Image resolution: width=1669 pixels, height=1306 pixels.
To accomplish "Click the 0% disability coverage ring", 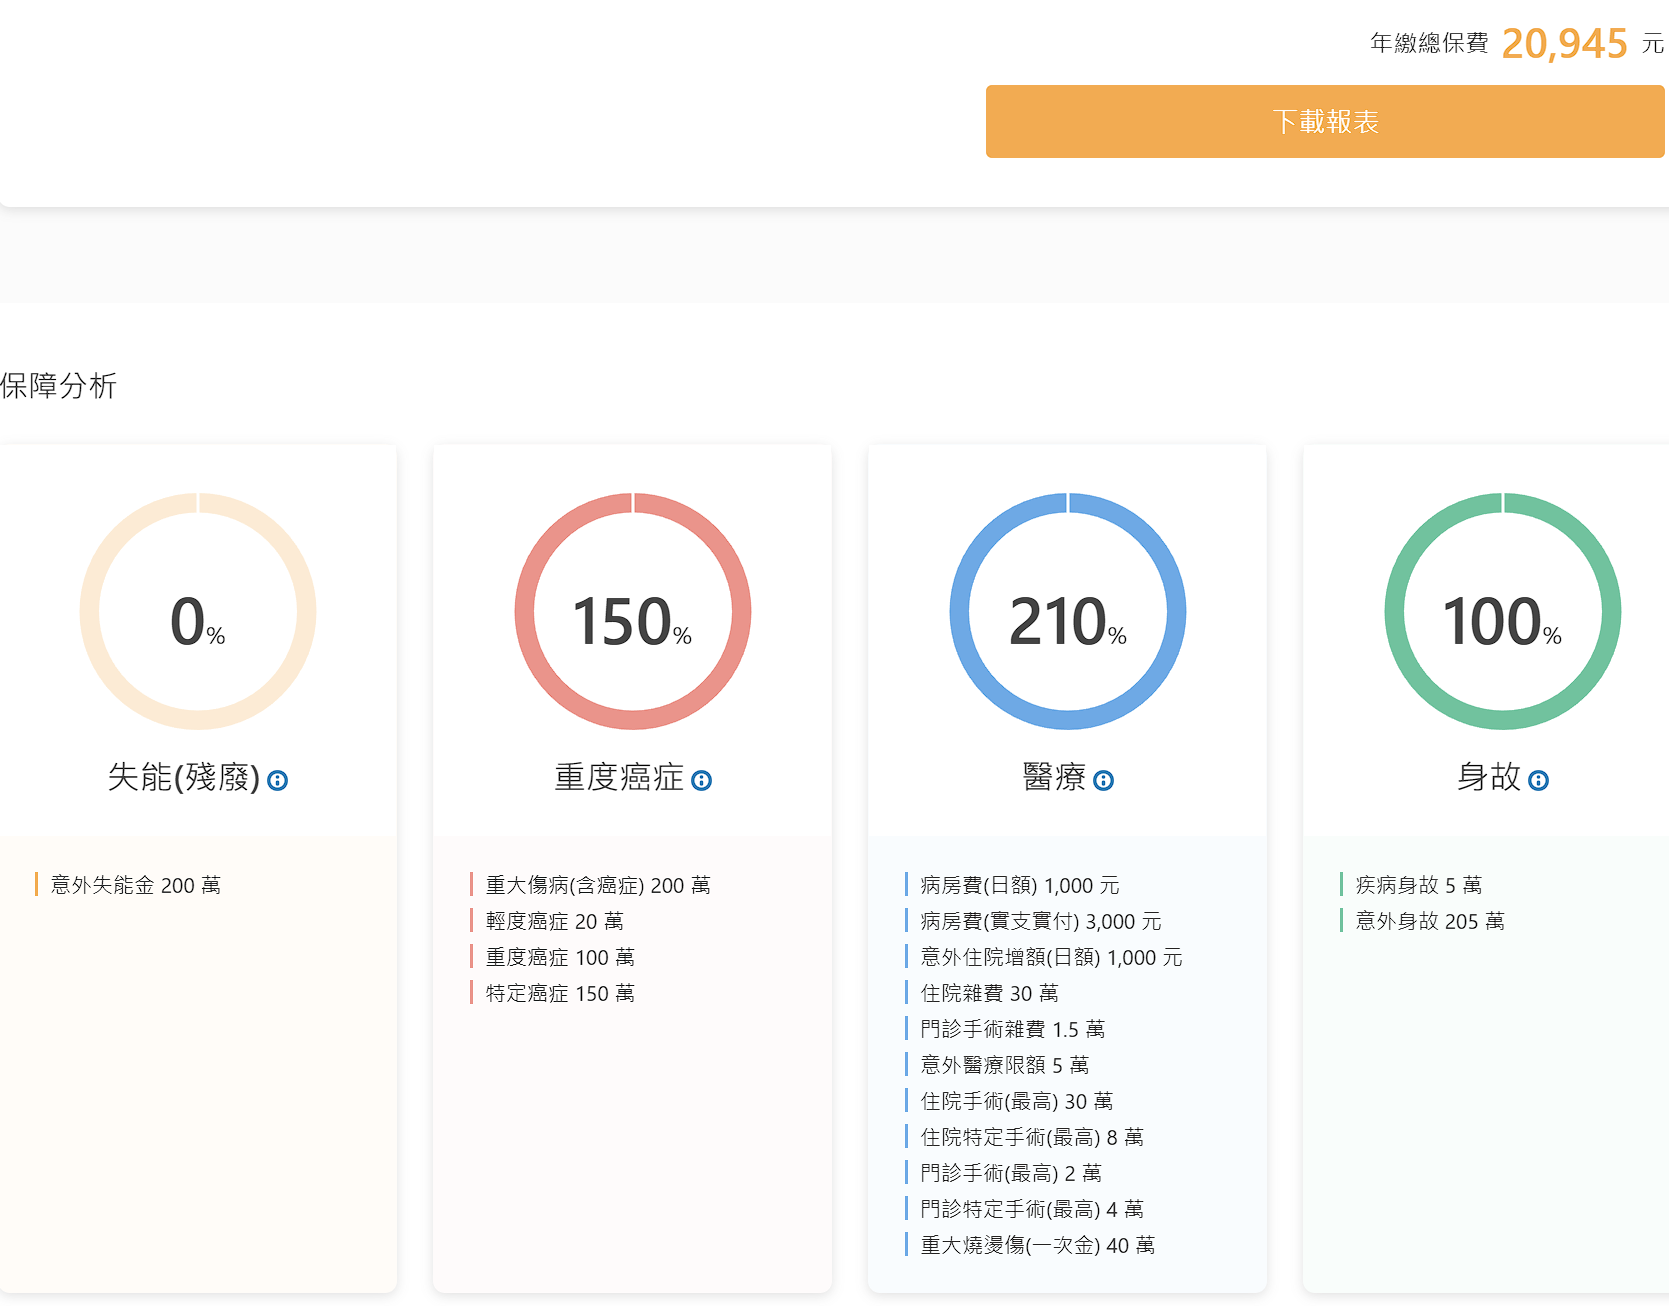I will (198, 611).
